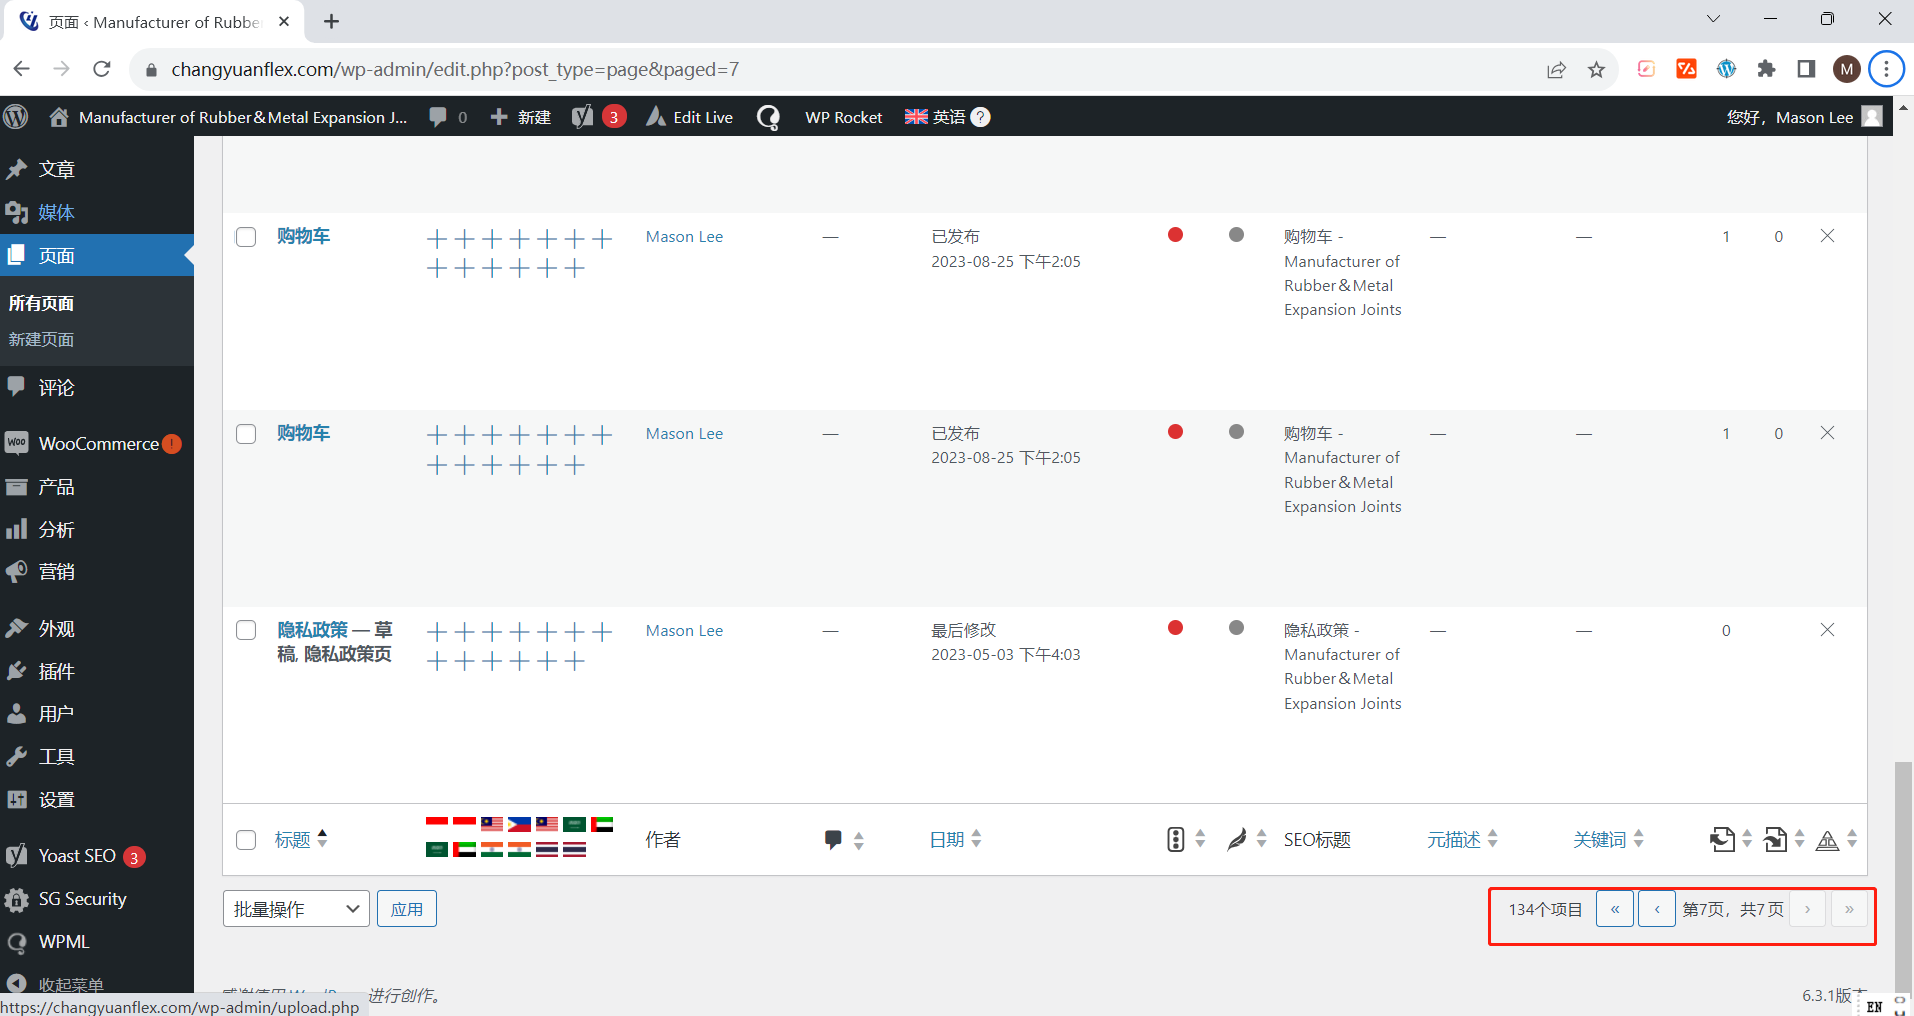Sort by 标题 column in the footer
The image size is (1914, 1016).
(301, 840)
